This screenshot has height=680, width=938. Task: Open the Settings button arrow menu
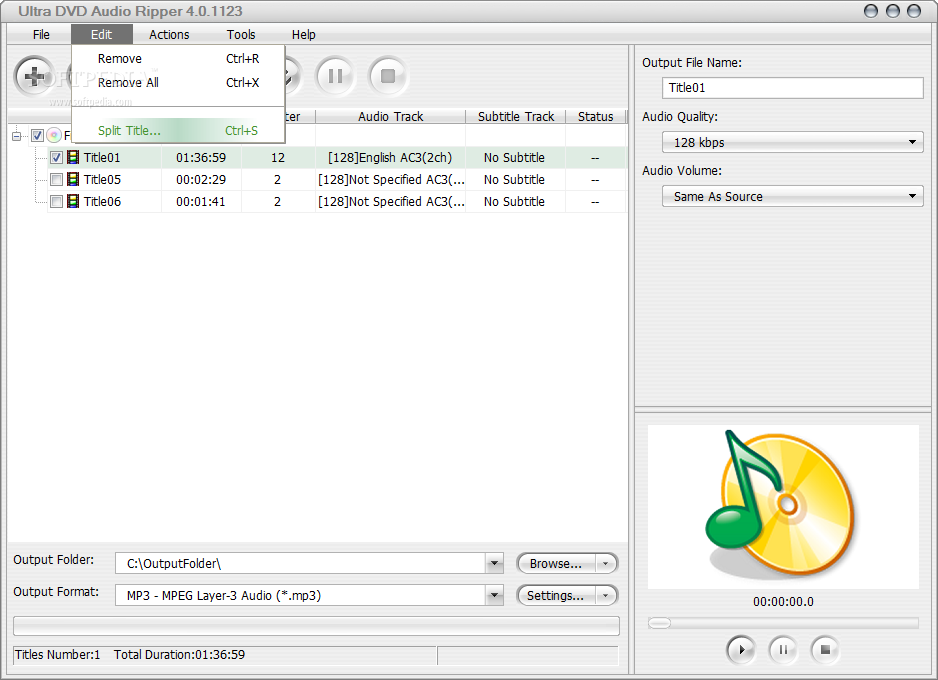pyautogui.click(x=605, y=595)
